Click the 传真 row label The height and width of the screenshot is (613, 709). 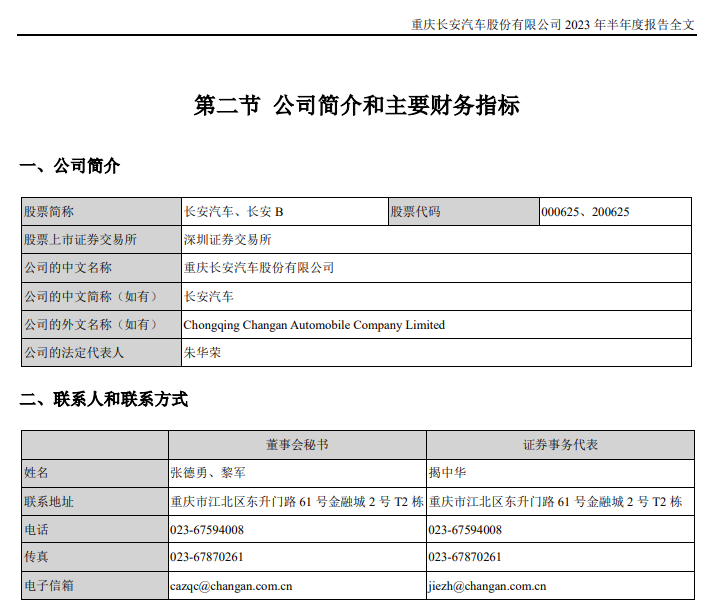point(36,557)
